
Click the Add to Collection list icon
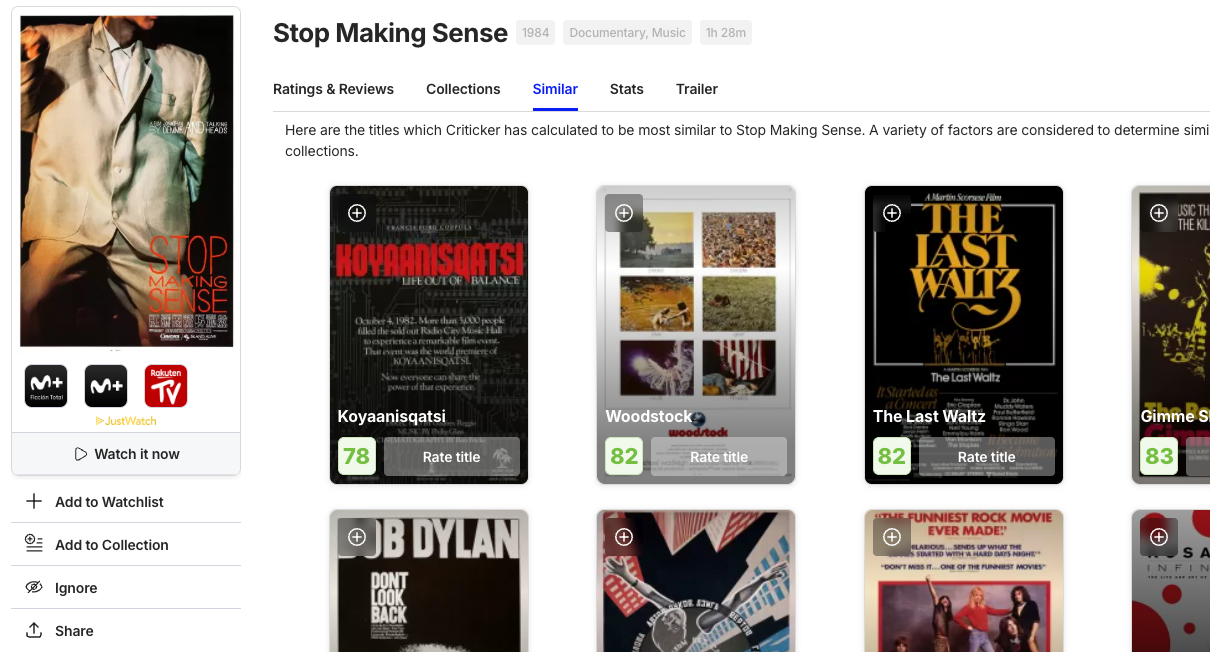pyautogui.click(x=34, y=544)
